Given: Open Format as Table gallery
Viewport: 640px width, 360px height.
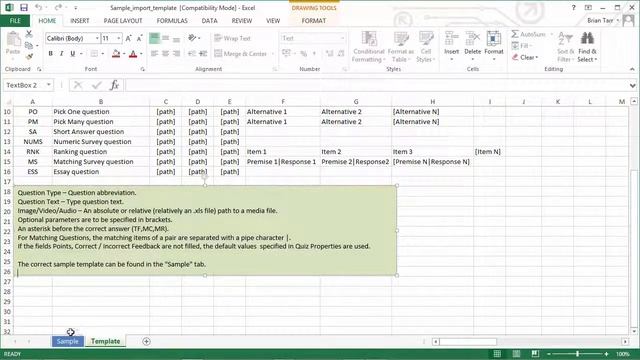Looking at the screenshot, I should pos(400,47).
